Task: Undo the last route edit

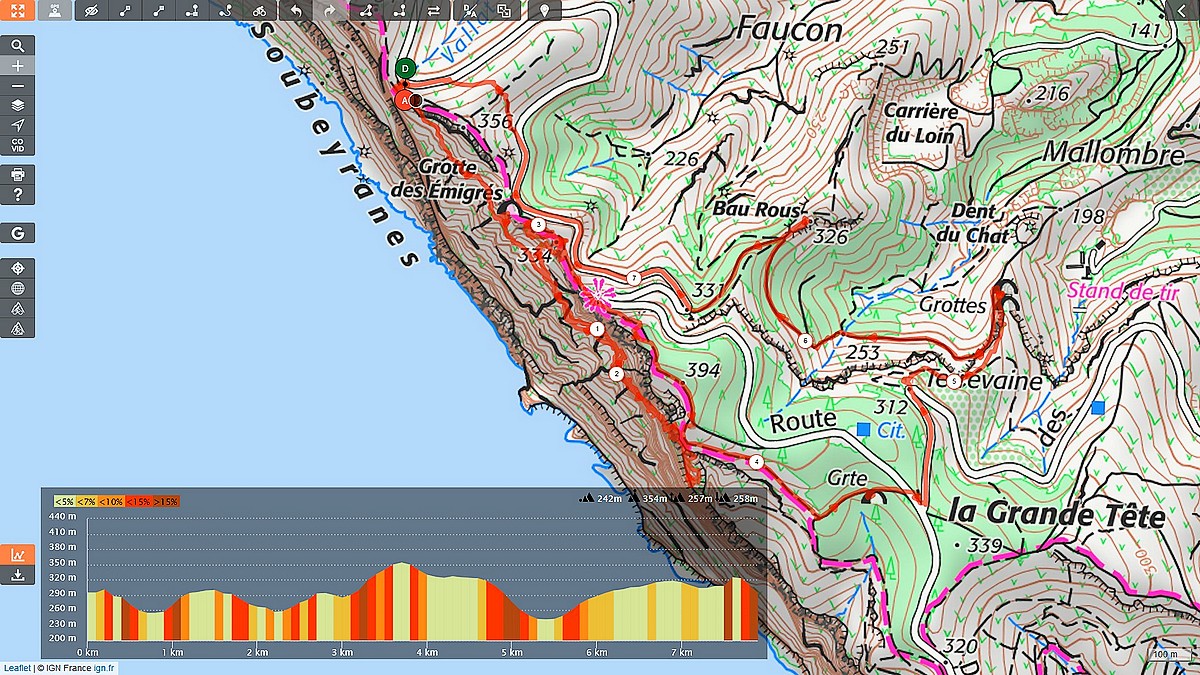Action: point(296,10)
